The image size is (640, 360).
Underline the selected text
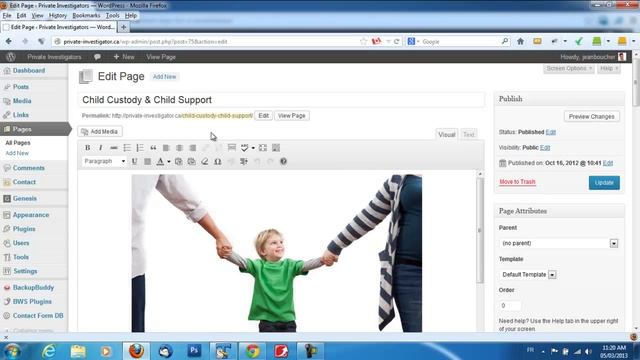click(x=134, y=162)
